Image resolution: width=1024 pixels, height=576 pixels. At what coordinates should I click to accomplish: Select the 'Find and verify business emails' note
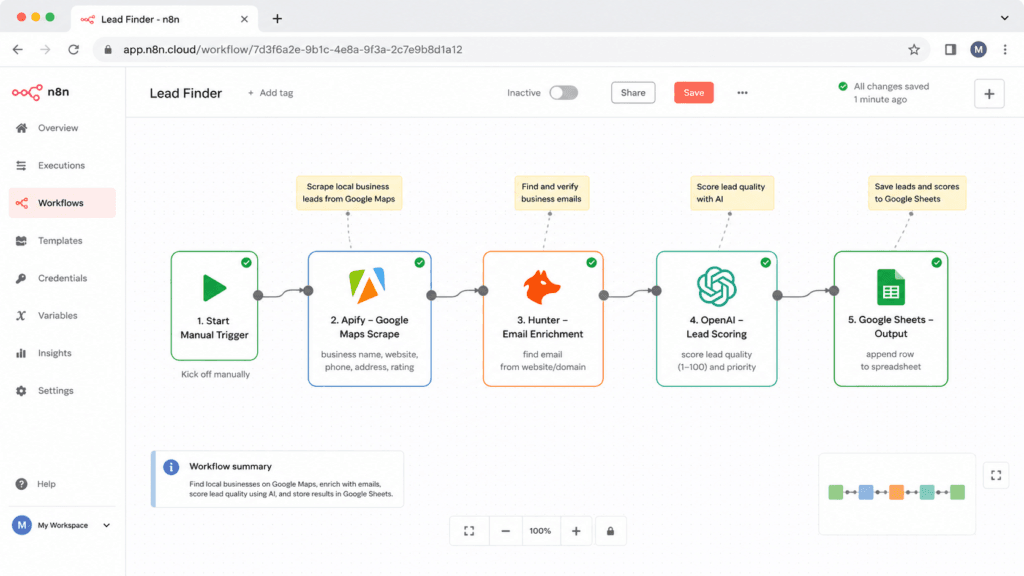pos(551,193)
